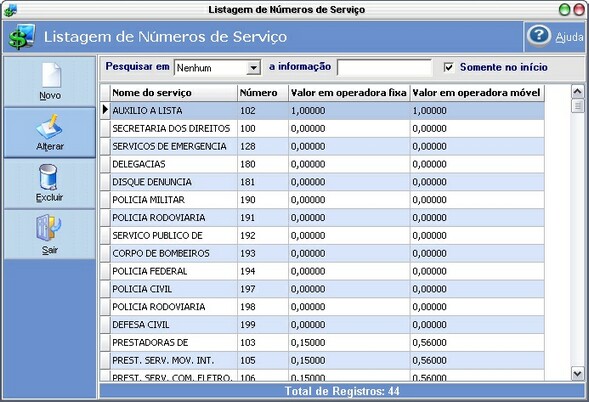Select the POLICIA MILITAR row
Viewport: 589px width, 402px height.
[322, 200]
